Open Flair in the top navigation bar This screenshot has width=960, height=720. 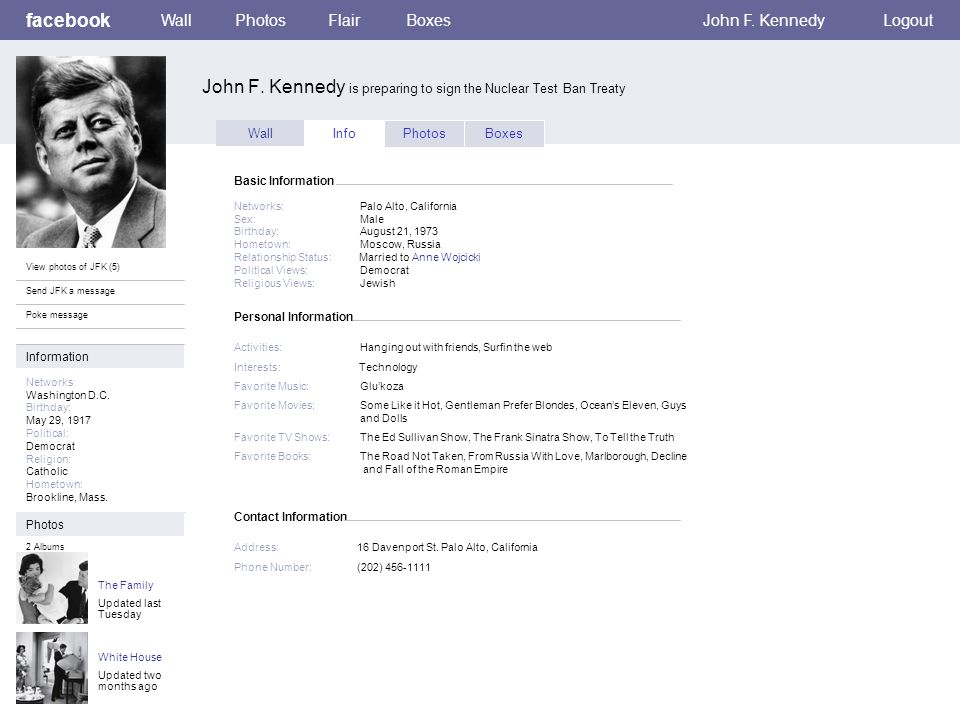[x=344, y=20]
